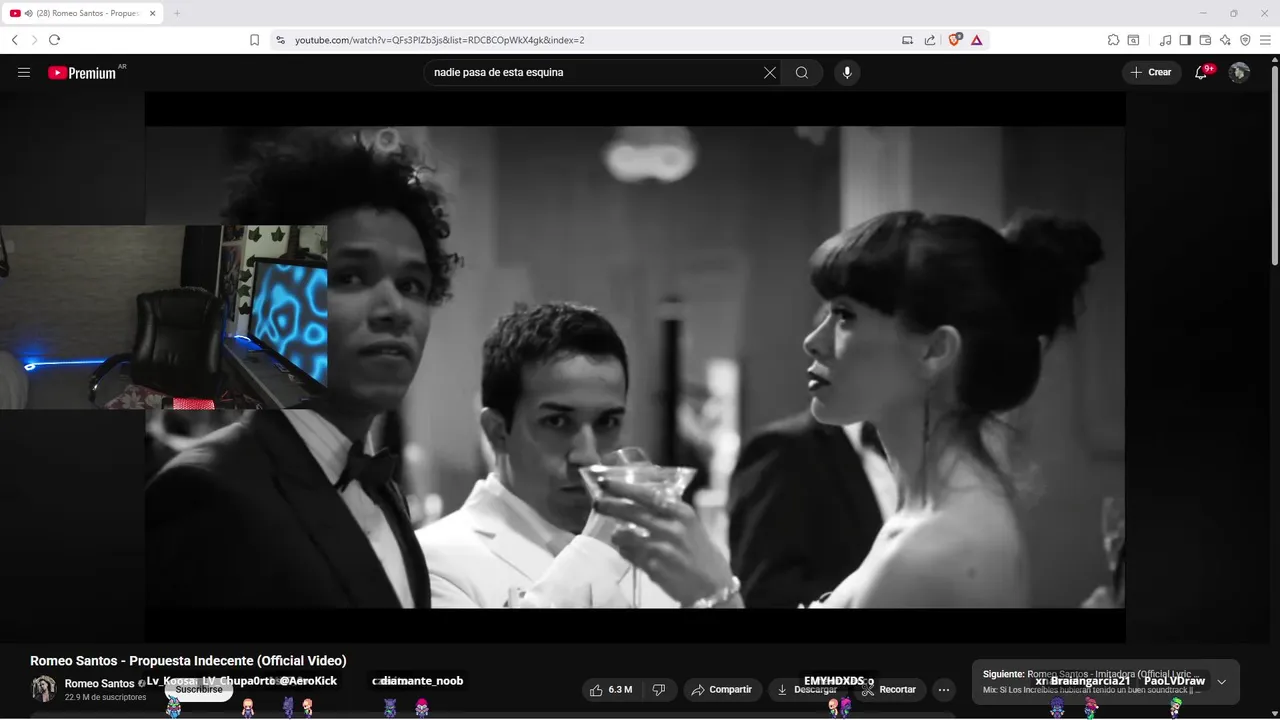Image resolution: width=1280 pixels, height=720 pixels.
Task: Open Romeo Santos channel avatar
Action: [44, 689]
